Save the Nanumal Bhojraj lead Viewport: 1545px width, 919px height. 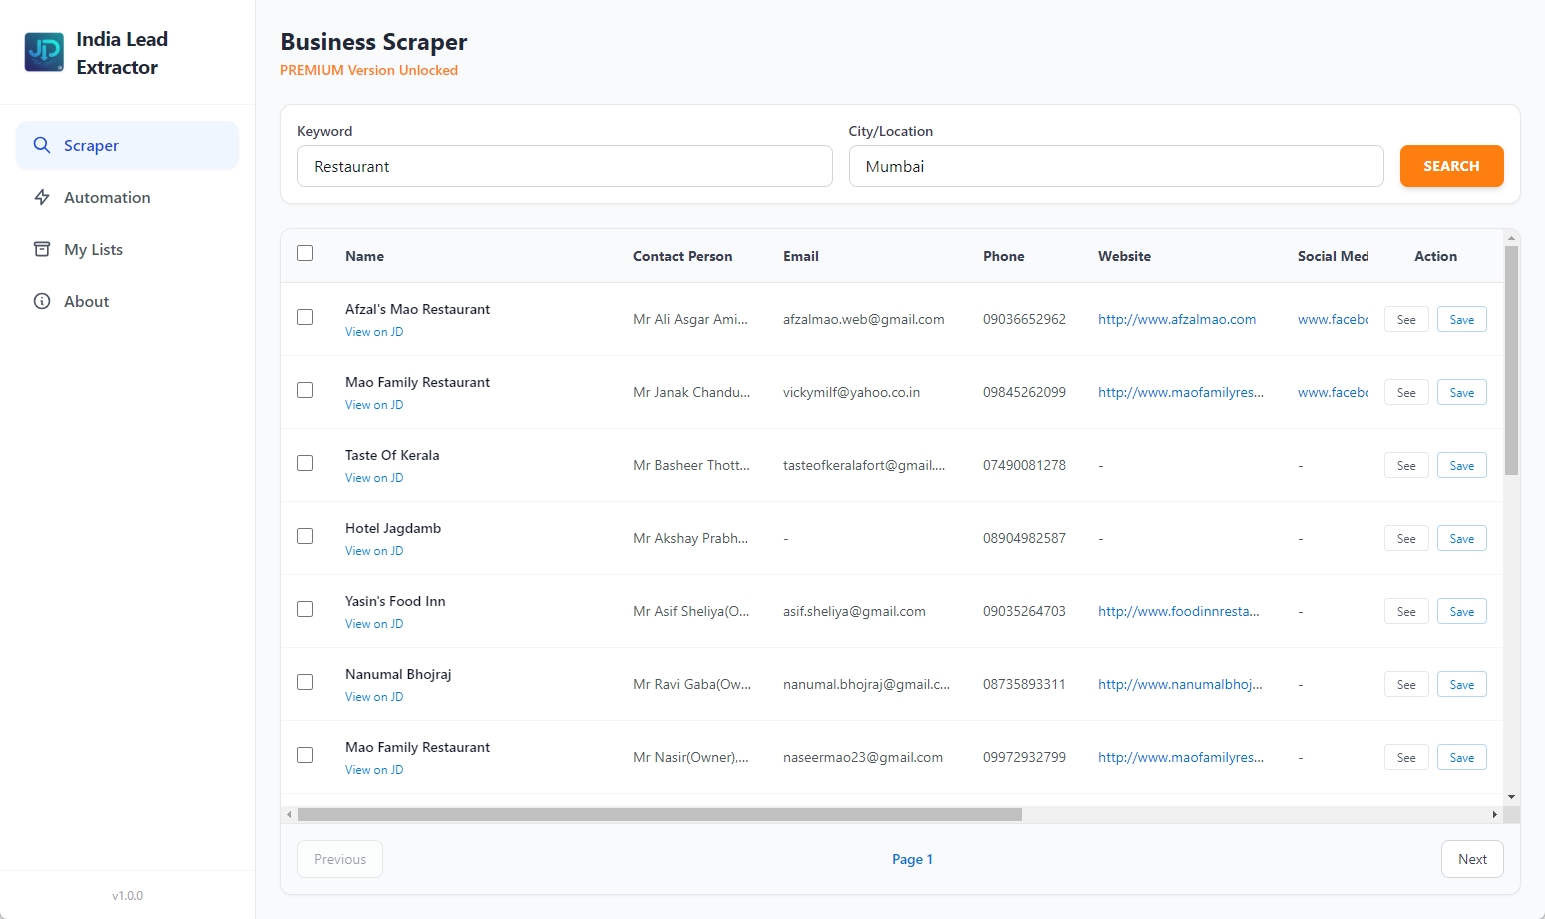[x=1461, y=684]
